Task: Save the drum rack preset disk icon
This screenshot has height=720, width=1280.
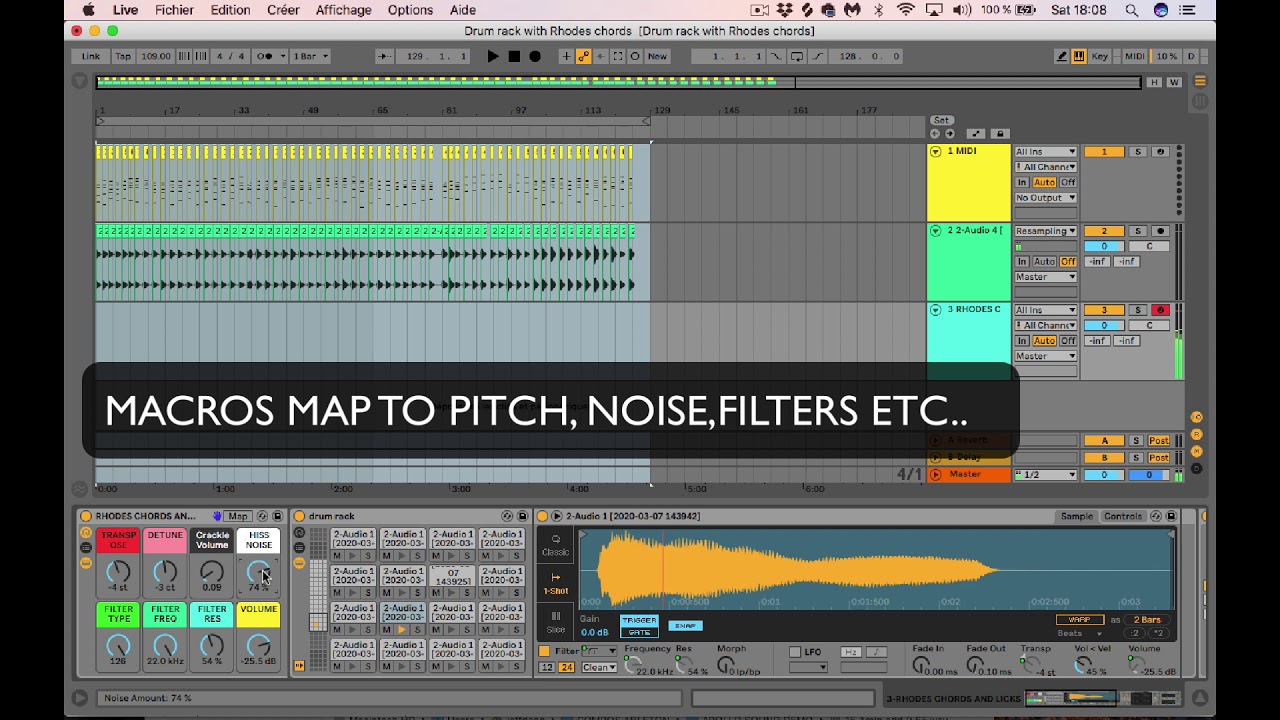Action: pos(522,516)
